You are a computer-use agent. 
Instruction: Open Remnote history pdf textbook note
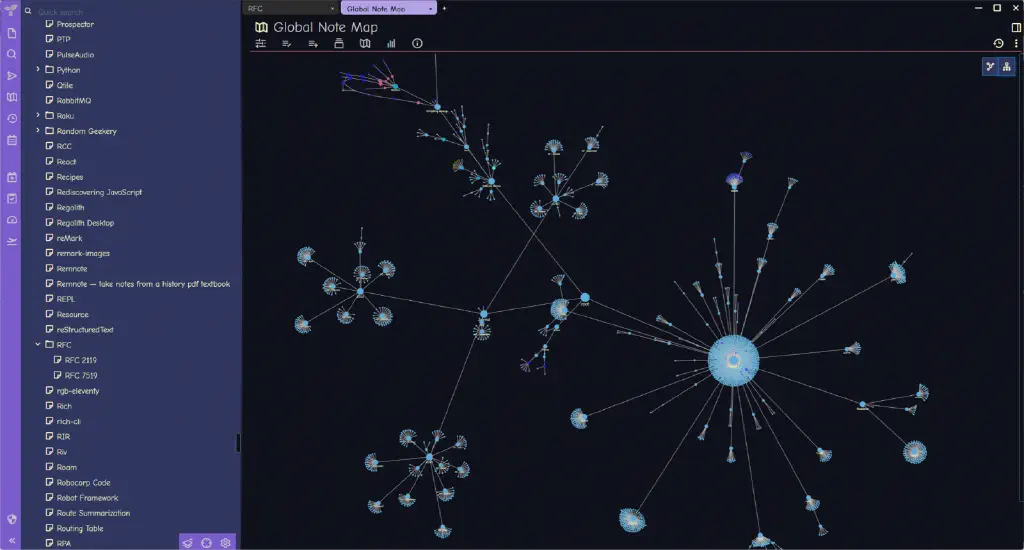click(143, 284)
